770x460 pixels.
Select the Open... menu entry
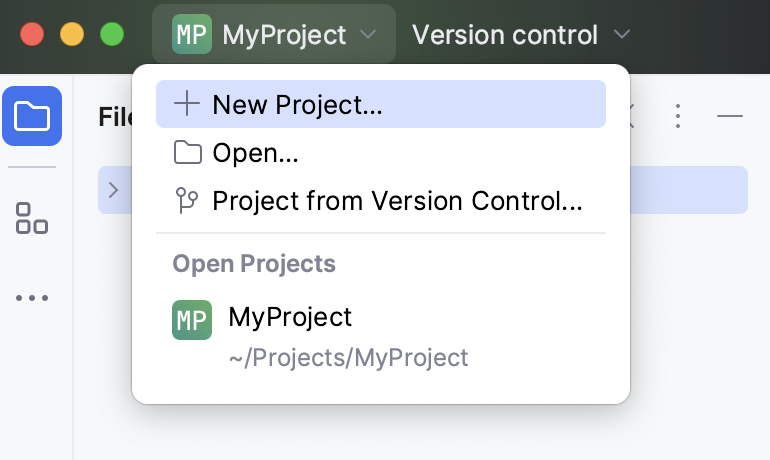click(255, 153)
